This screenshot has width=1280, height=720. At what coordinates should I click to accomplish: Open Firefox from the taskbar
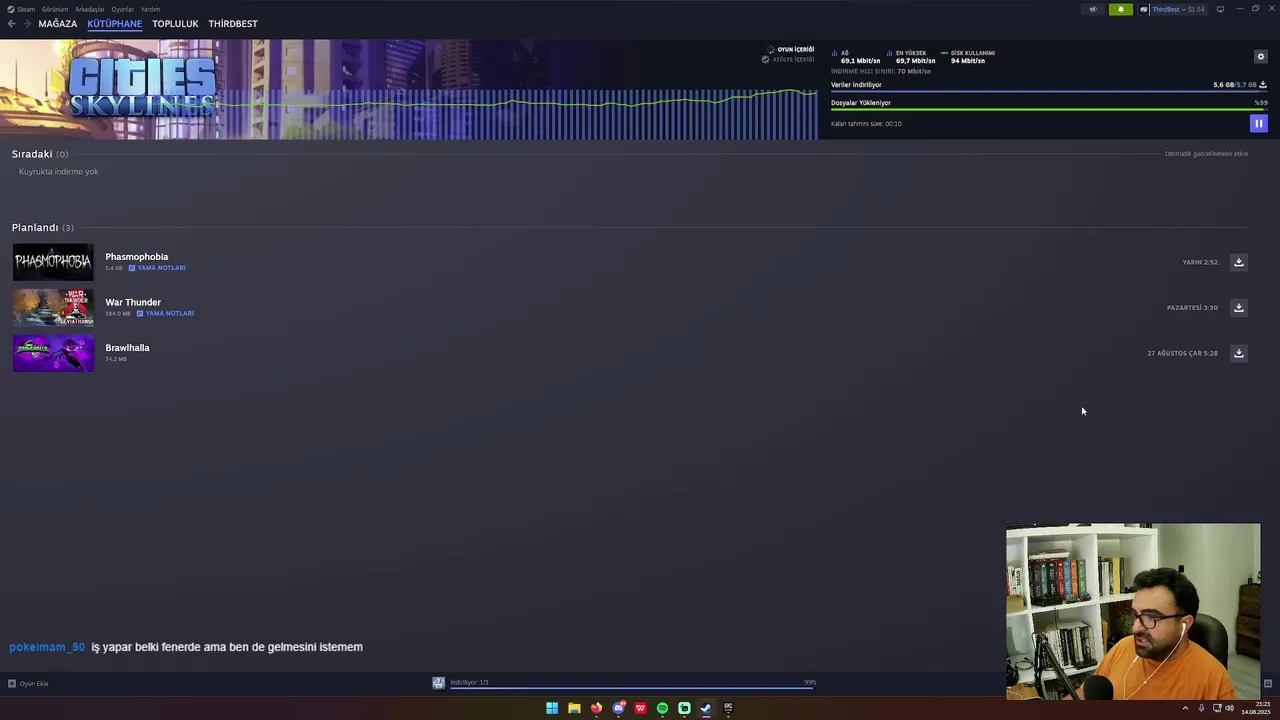click(596, 708)
